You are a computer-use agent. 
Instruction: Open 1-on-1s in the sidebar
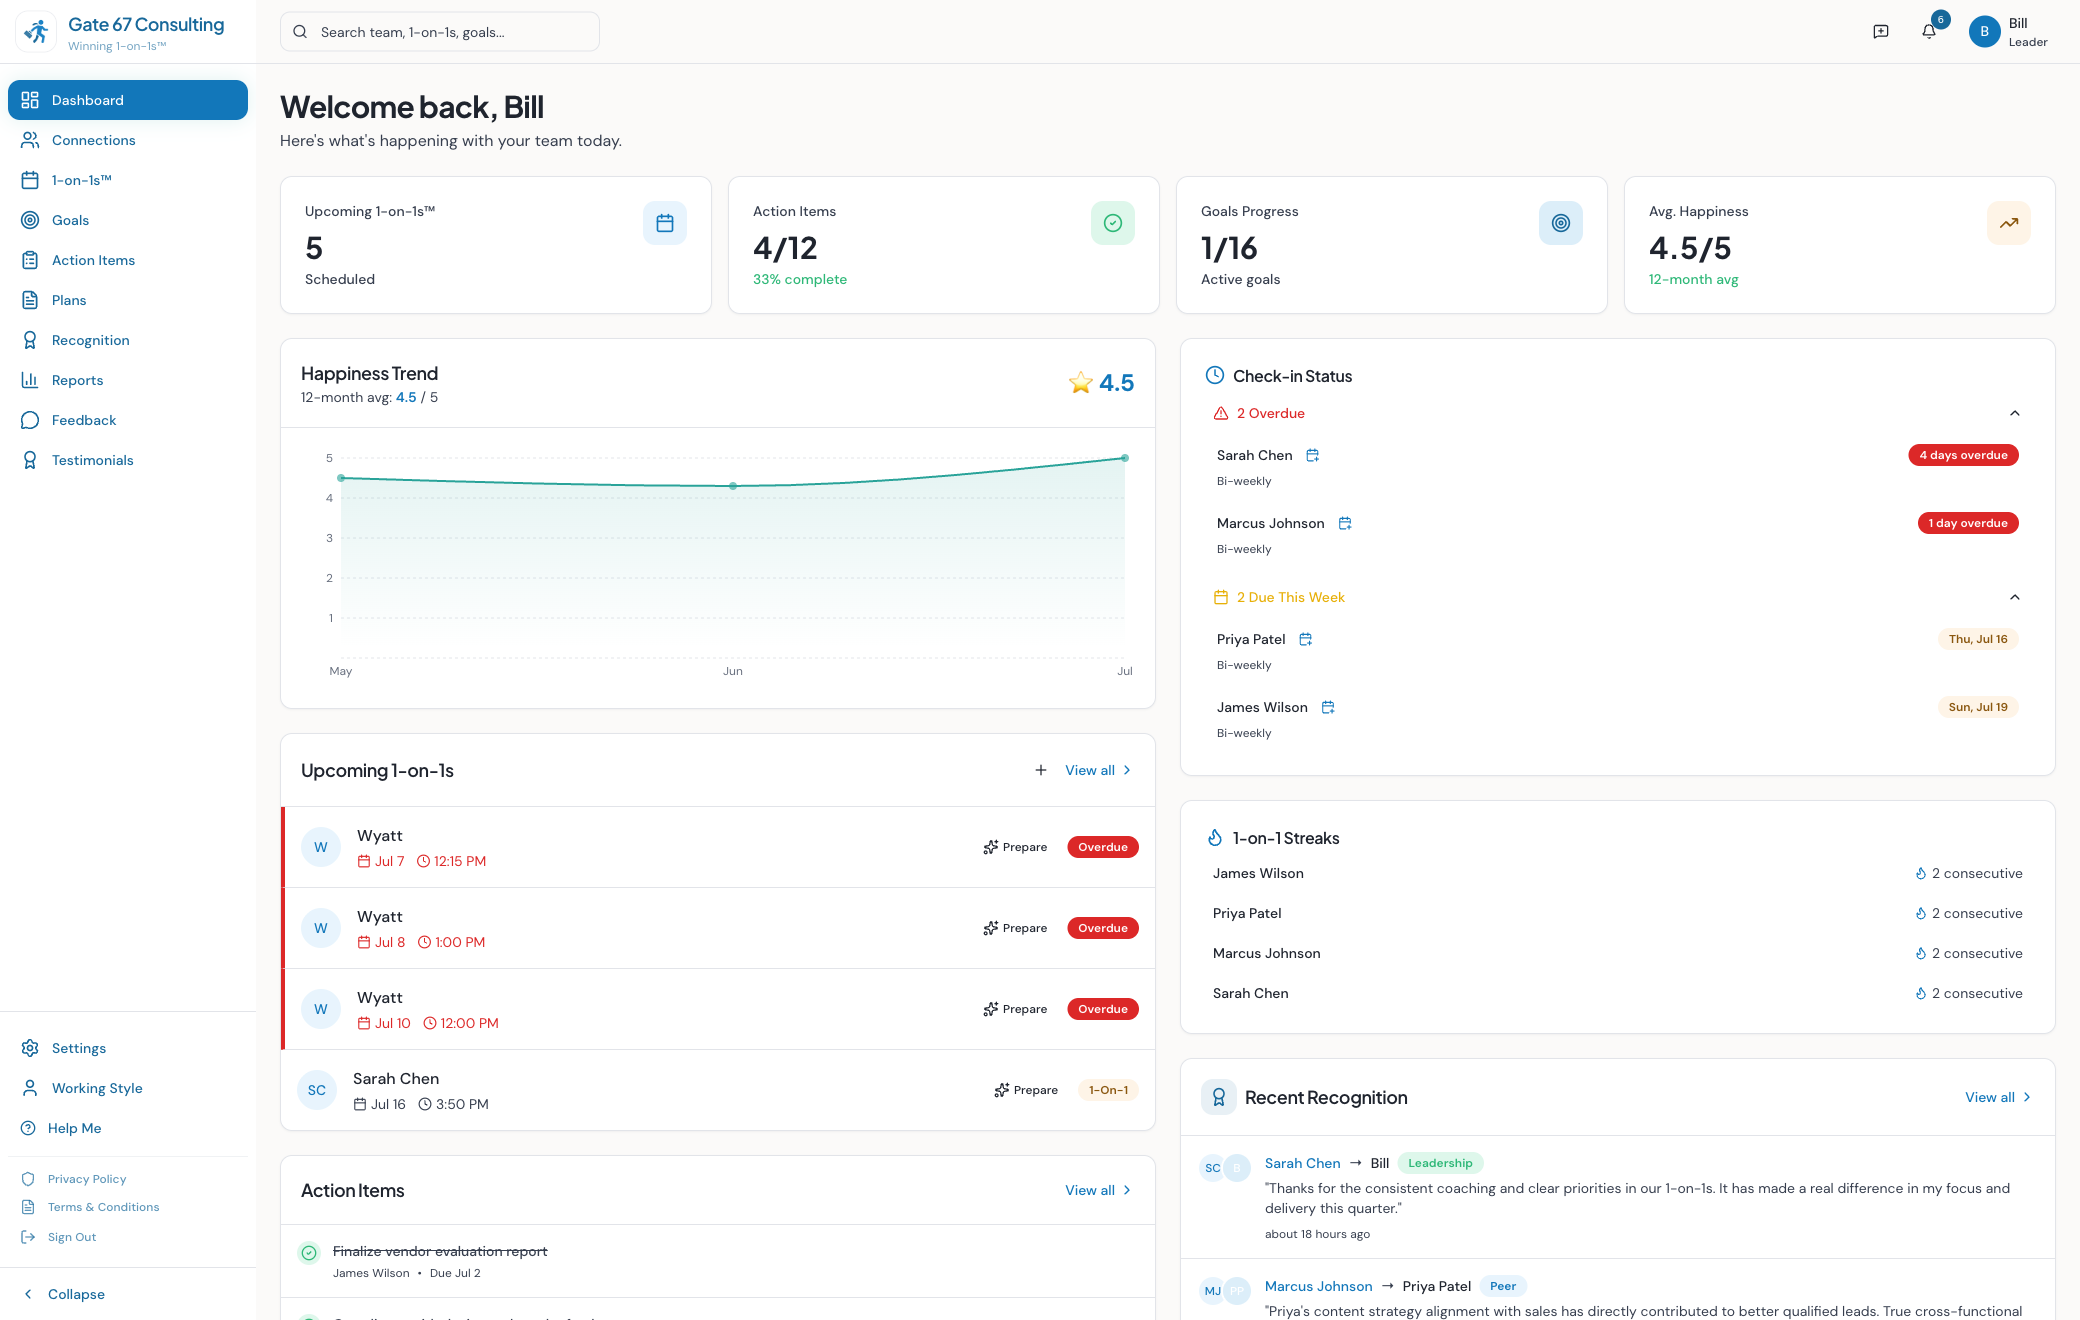128,180
